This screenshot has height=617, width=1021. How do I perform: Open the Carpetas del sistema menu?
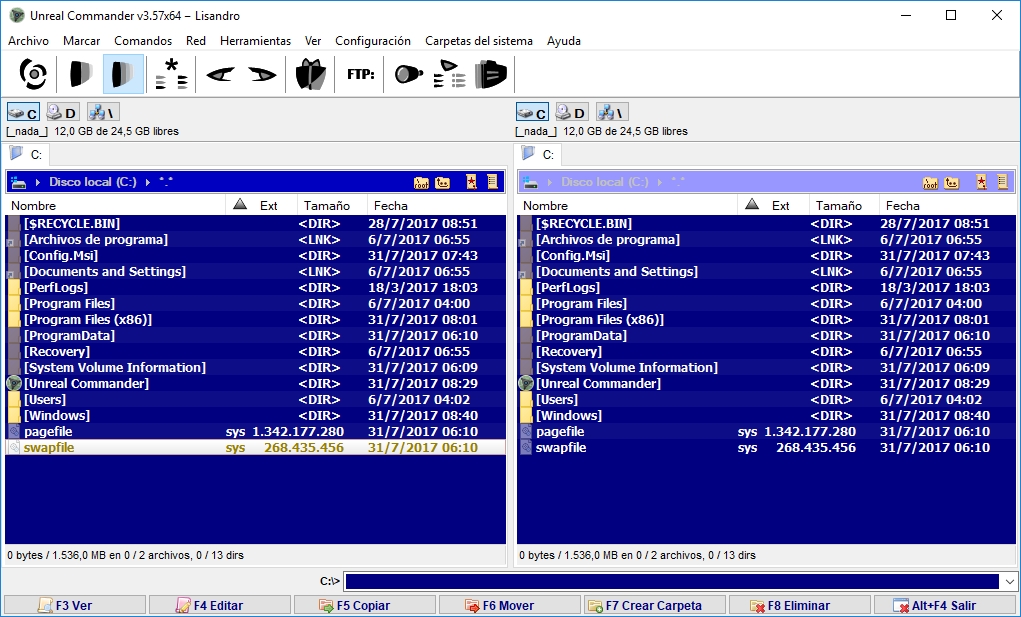tap(479, 41)
